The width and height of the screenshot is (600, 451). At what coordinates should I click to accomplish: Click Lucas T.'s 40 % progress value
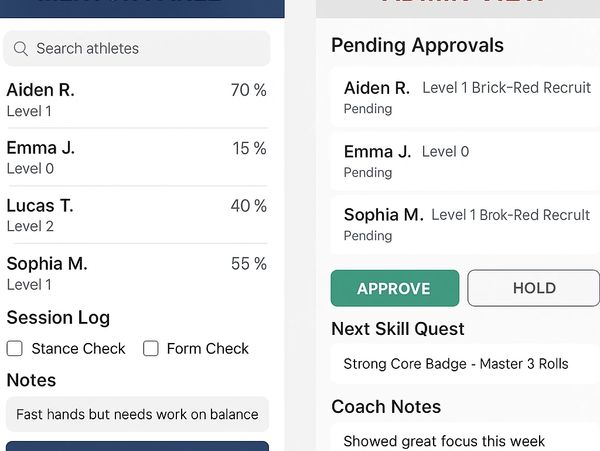pyautogui.click(x=249, y=206)
